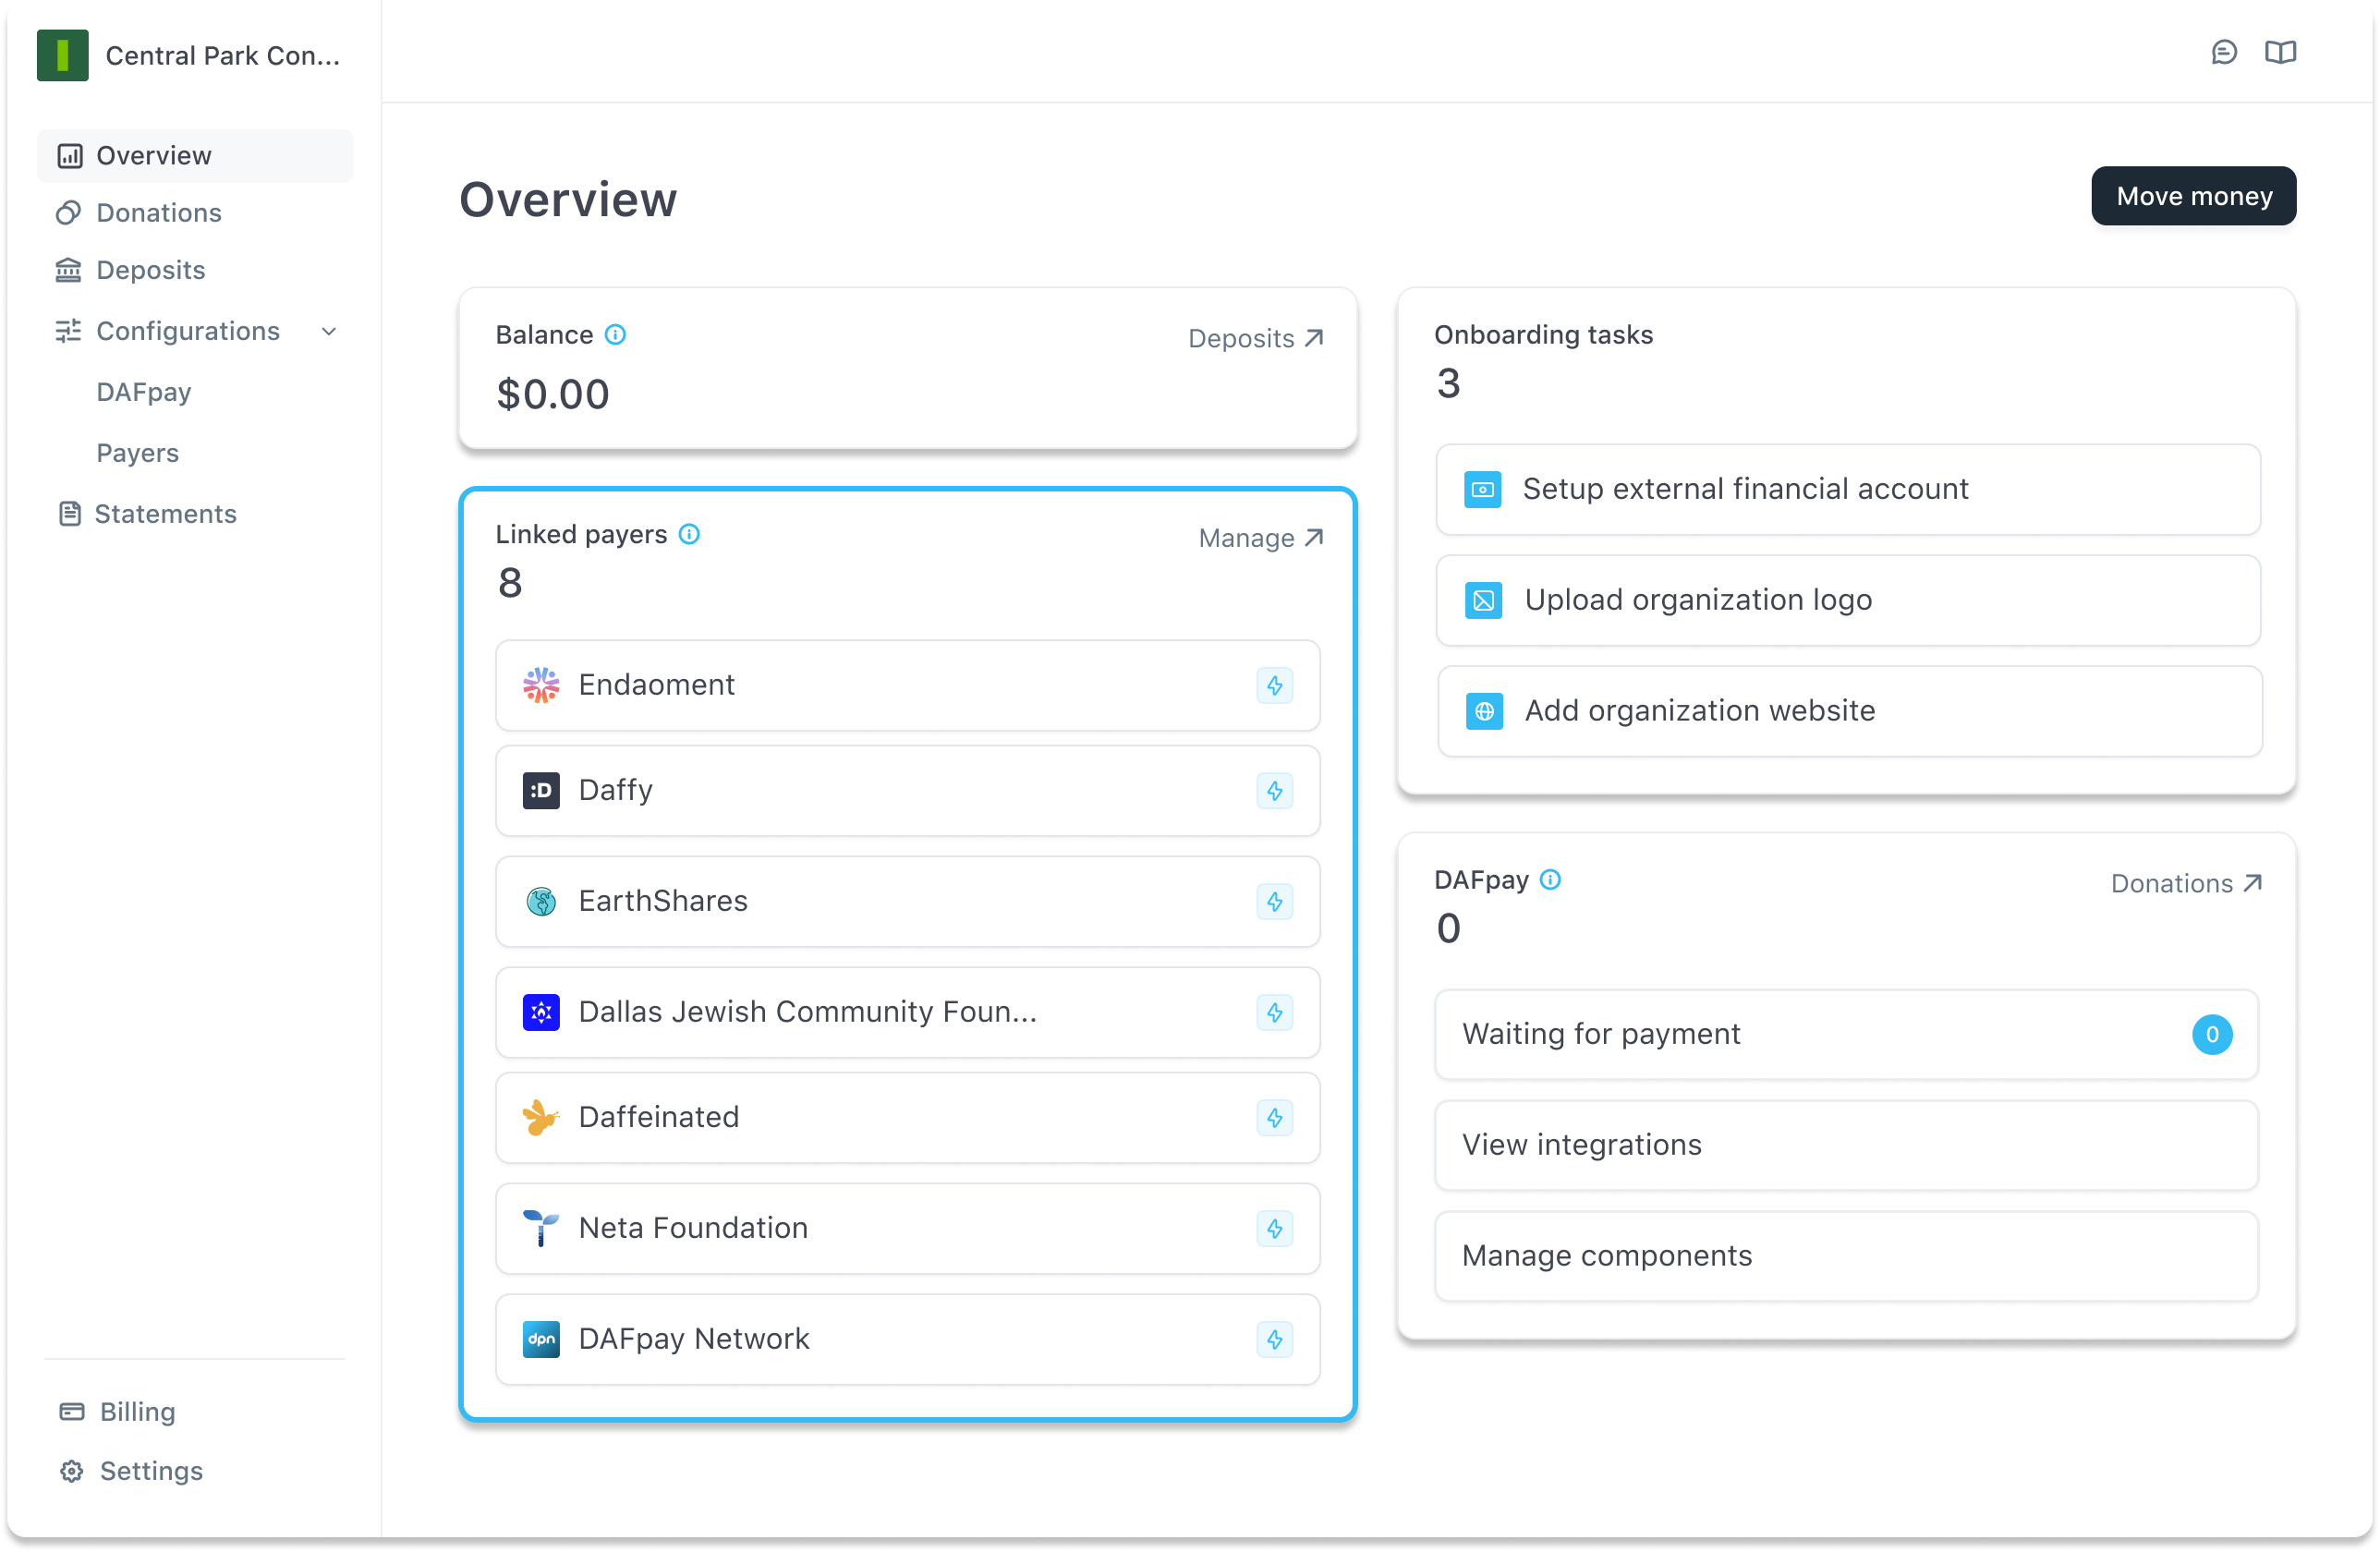
Task: Collapse the Configurations chevron in sidebar
Action: [329, 332]
